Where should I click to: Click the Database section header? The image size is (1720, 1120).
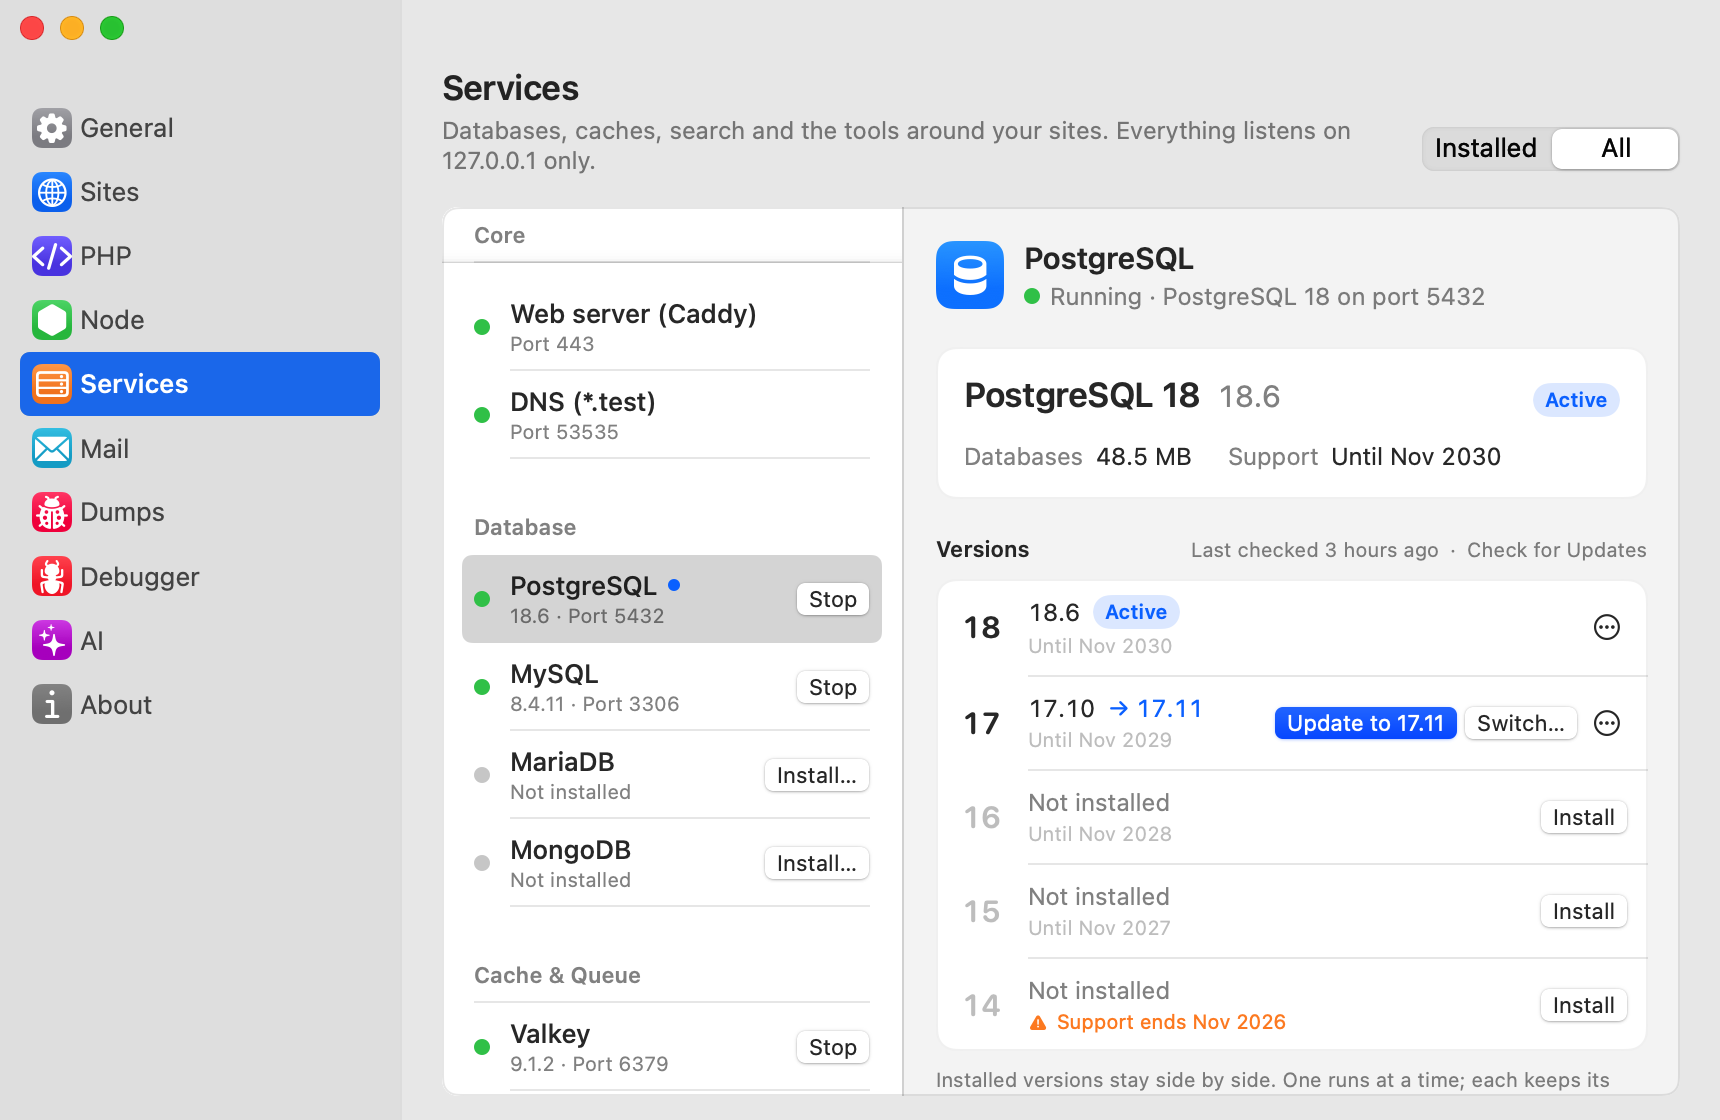click(x=525, y=527)
